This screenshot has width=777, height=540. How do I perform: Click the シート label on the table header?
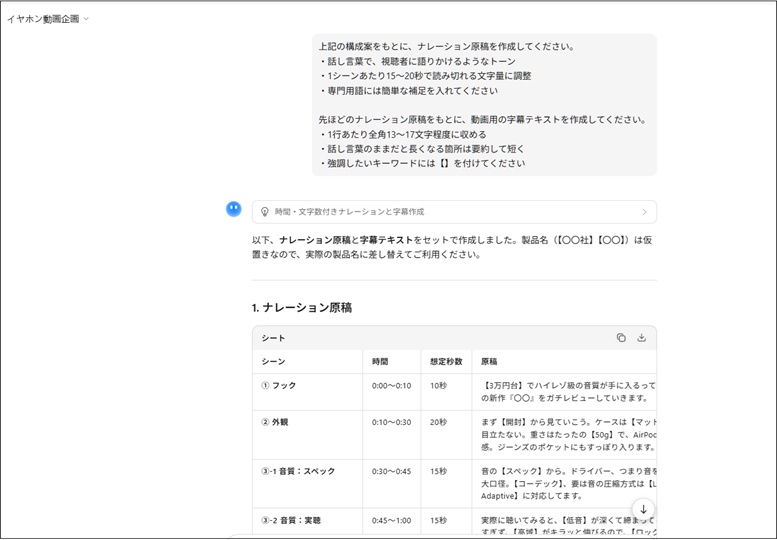[274, 338]
